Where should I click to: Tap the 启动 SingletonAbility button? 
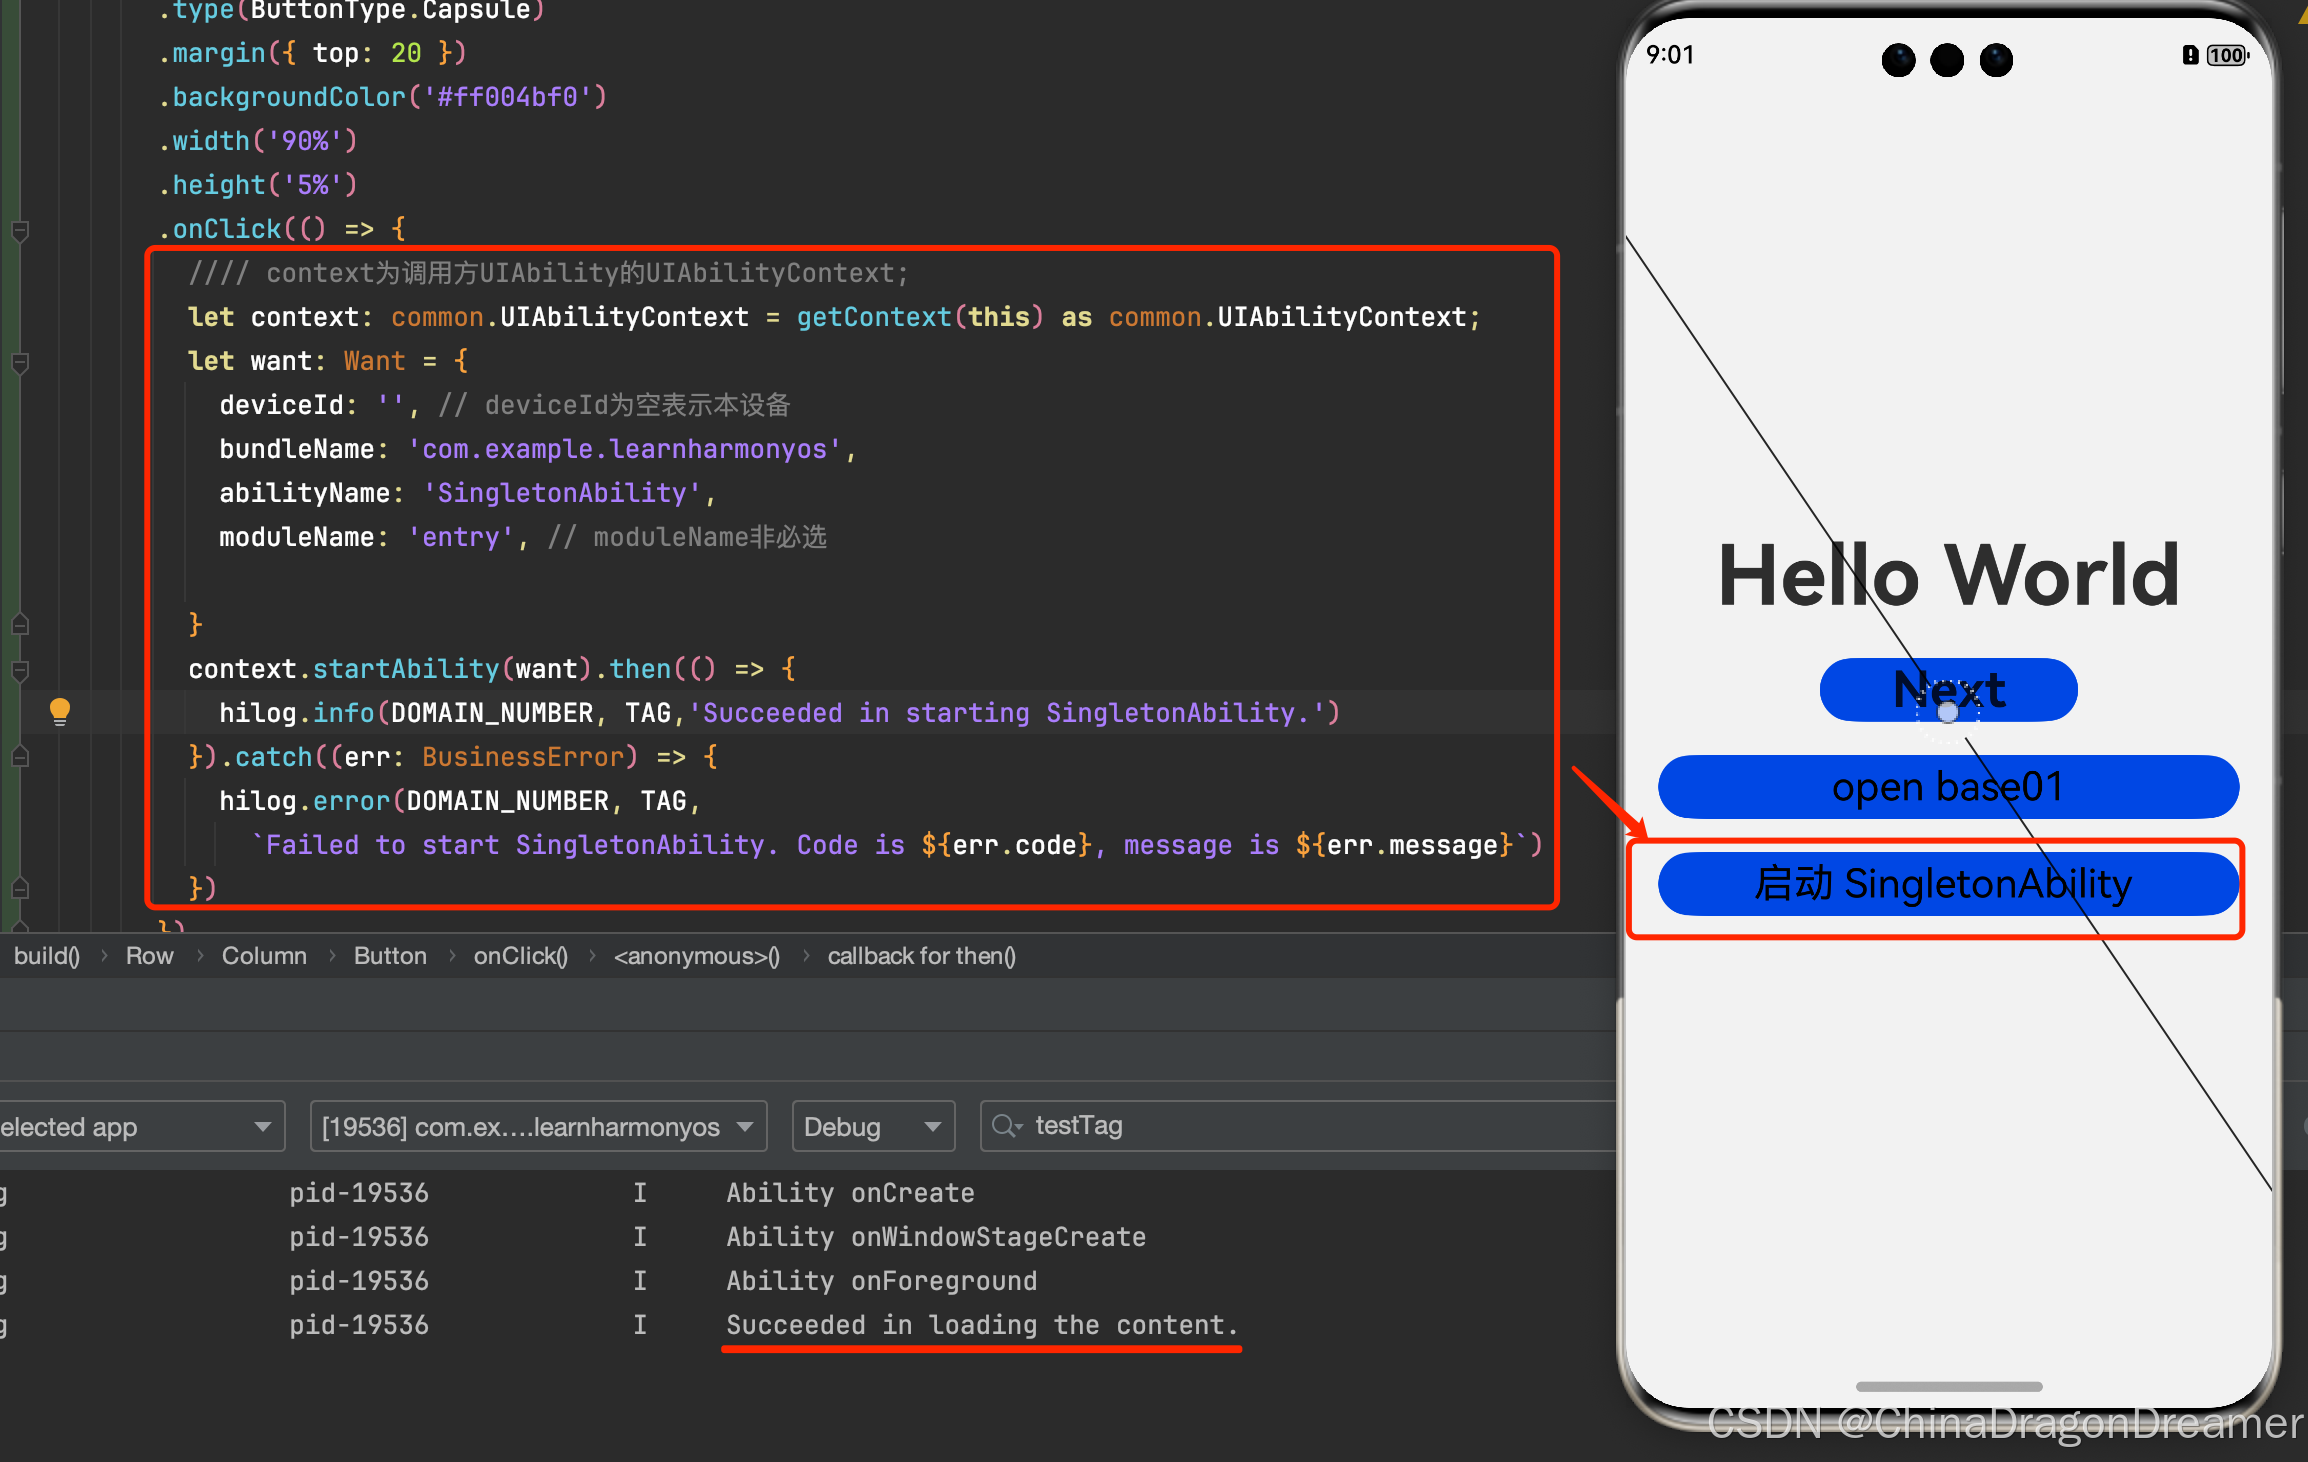(x=1946, y=884)
